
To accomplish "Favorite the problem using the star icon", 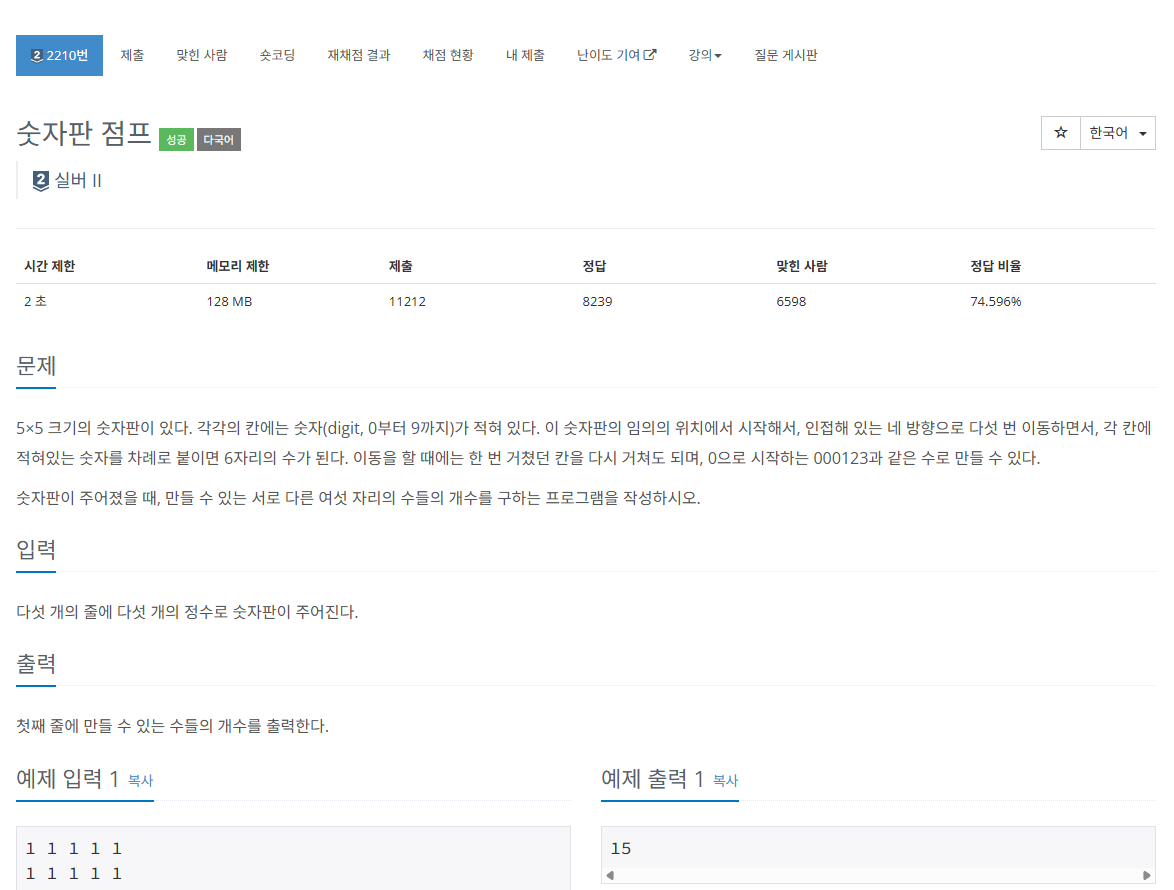I will pyautogui.click(x=1060, y=132).
